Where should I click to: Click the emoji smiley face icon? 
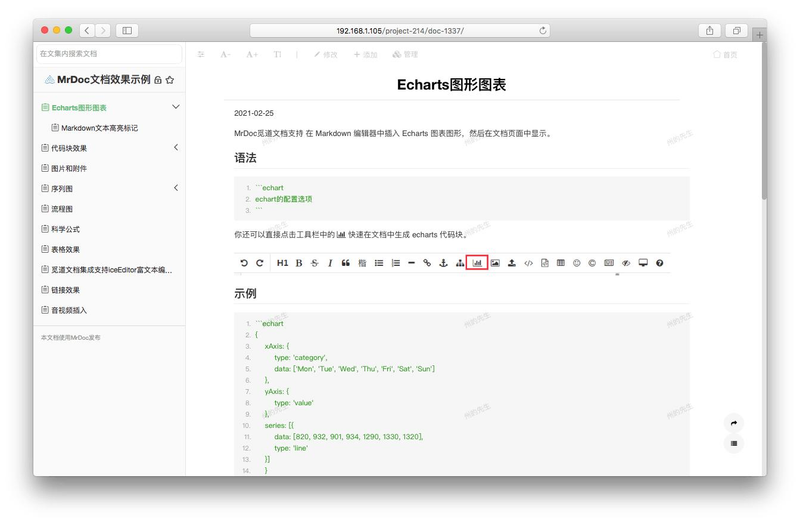577,263
